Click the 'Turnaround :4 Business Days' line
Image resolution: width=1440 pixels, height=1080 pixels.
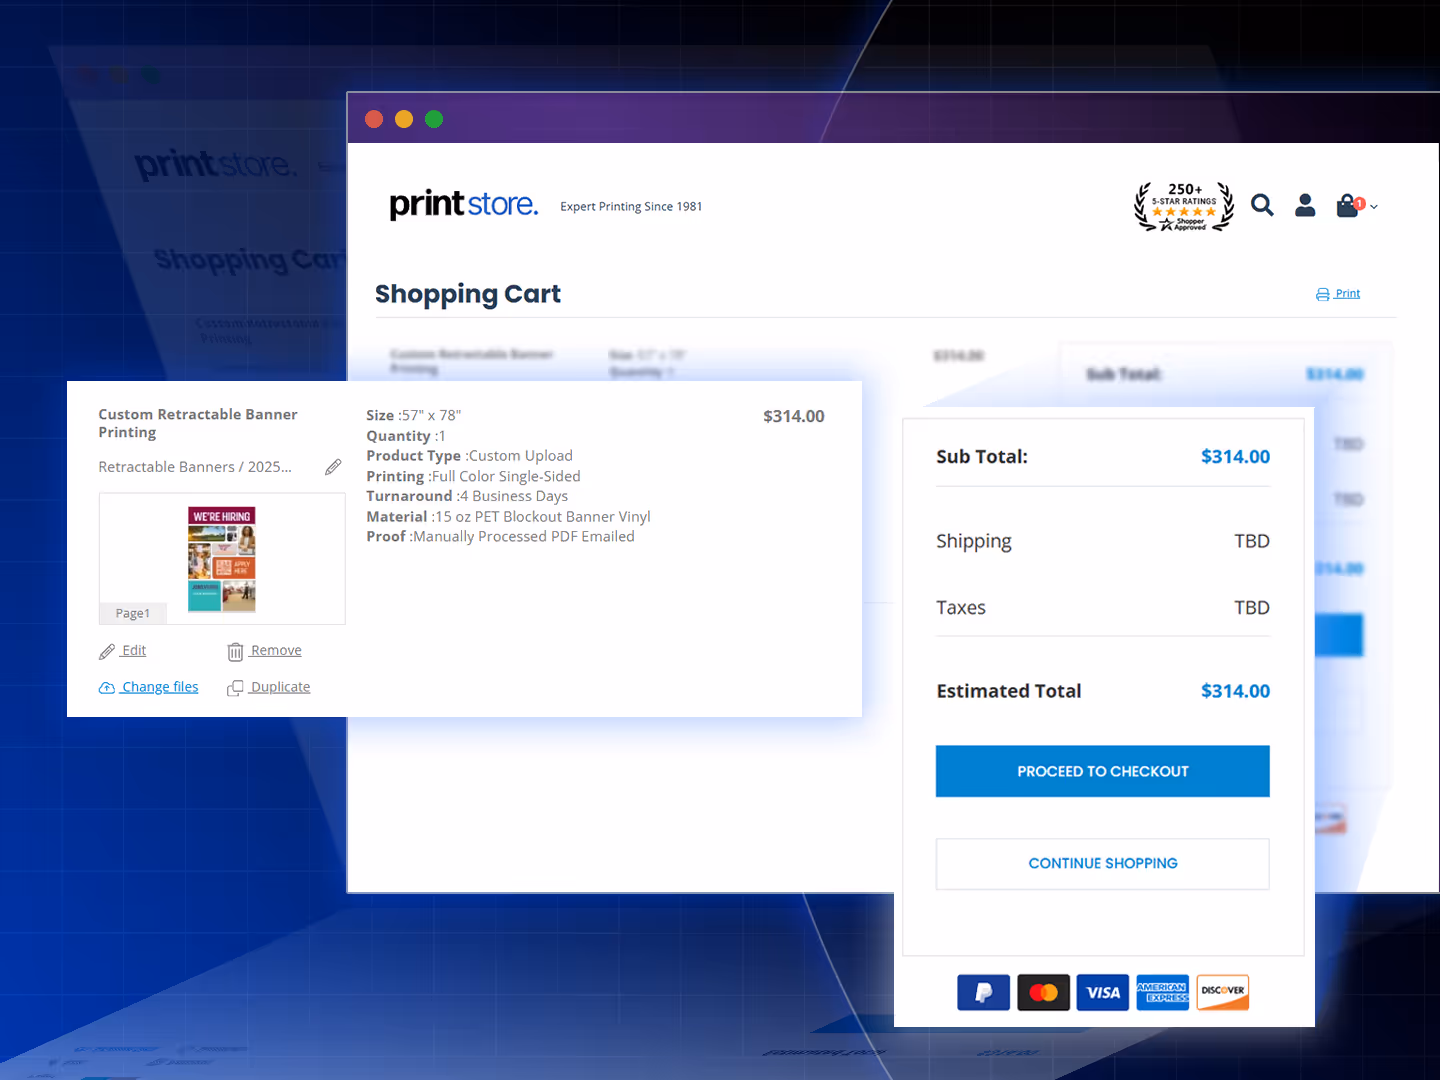click(467, 496)
